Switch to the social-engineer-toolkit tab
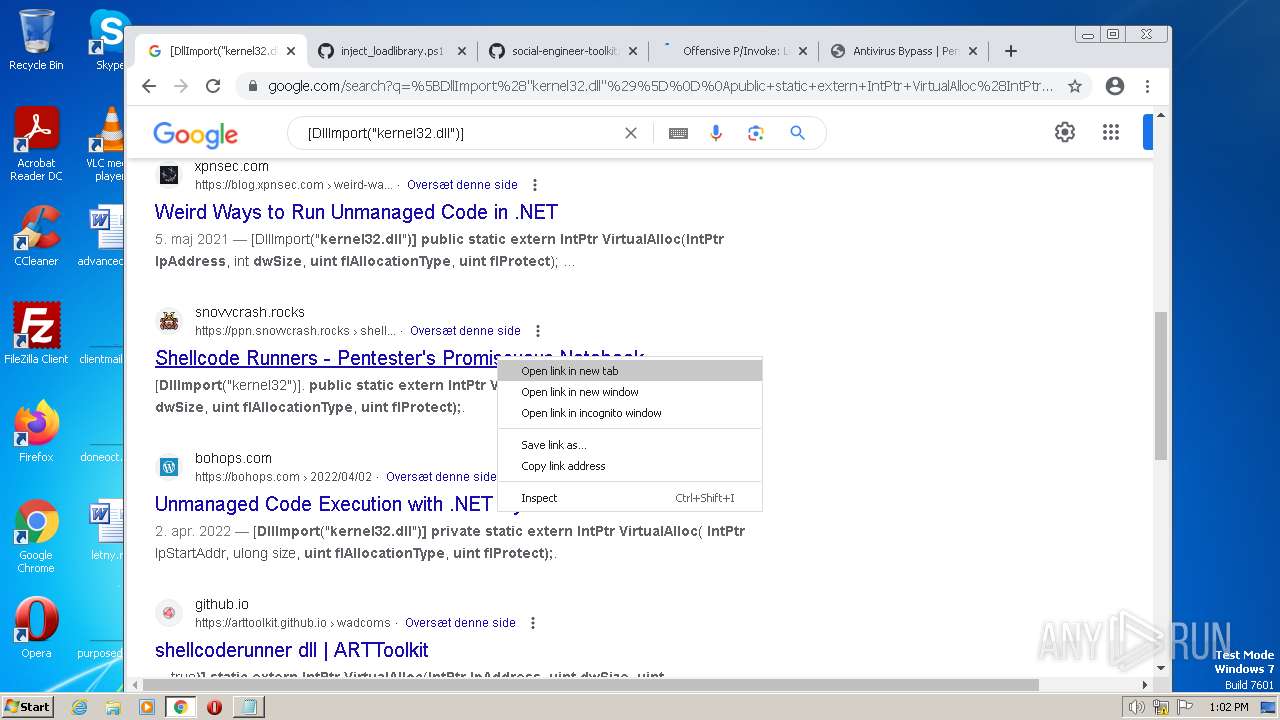 564,51
